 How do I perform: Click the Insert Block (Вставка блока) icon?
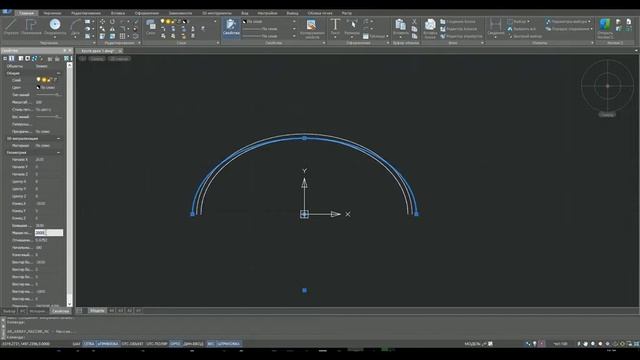[430, 28]
